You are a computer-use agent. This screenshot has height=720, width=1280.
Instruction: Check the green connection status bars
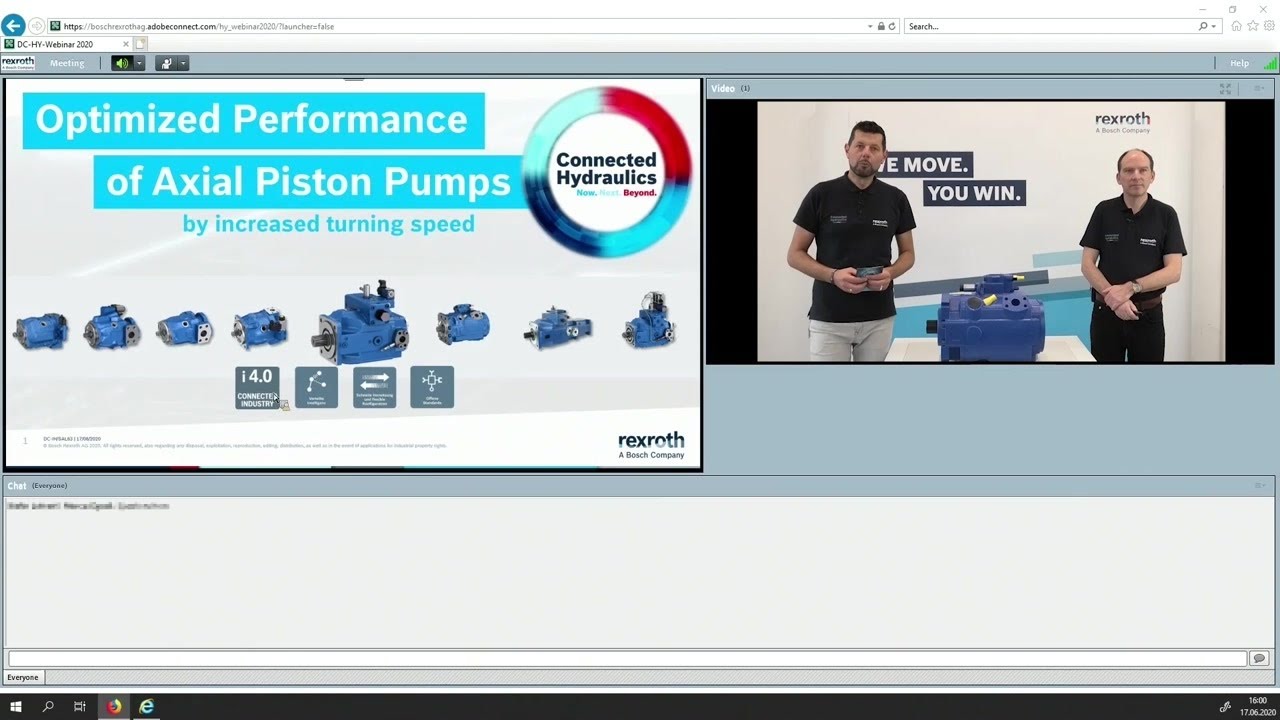pos(1270,63)
